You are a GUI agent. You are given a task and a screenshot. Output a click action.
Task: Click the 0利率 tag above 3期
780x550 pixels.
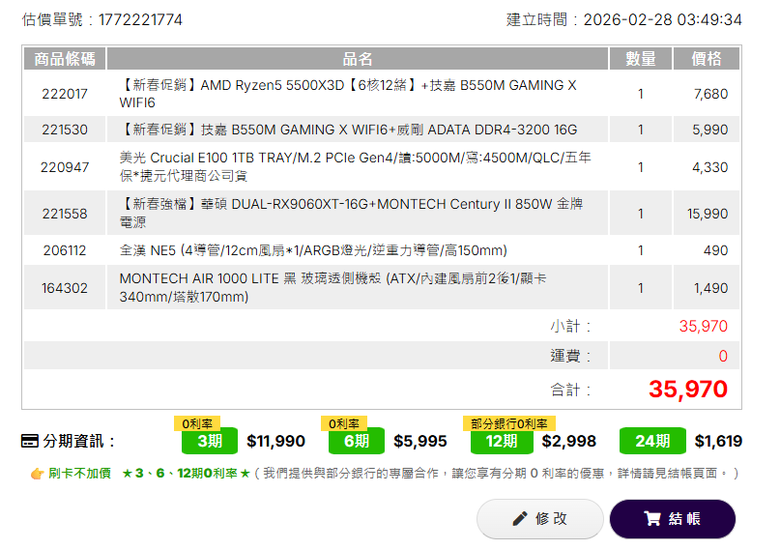pos(197,424)
